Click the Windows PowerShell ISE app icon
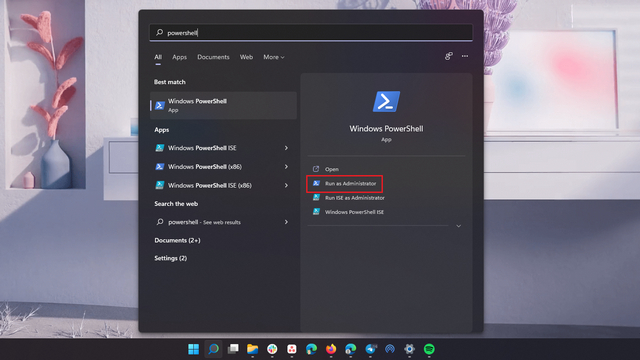The width and height of the screenshot is (640, 360). click(160, 148)
